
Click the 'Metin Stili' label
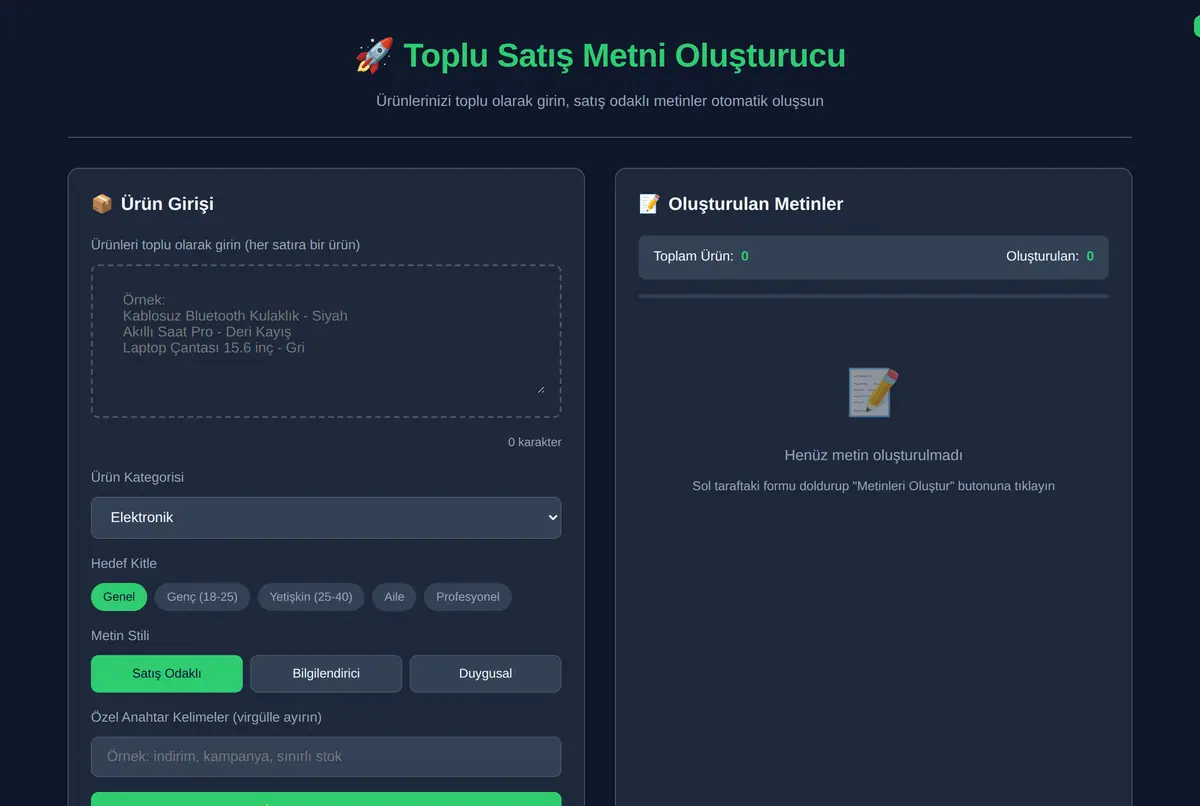pos(120,635)
